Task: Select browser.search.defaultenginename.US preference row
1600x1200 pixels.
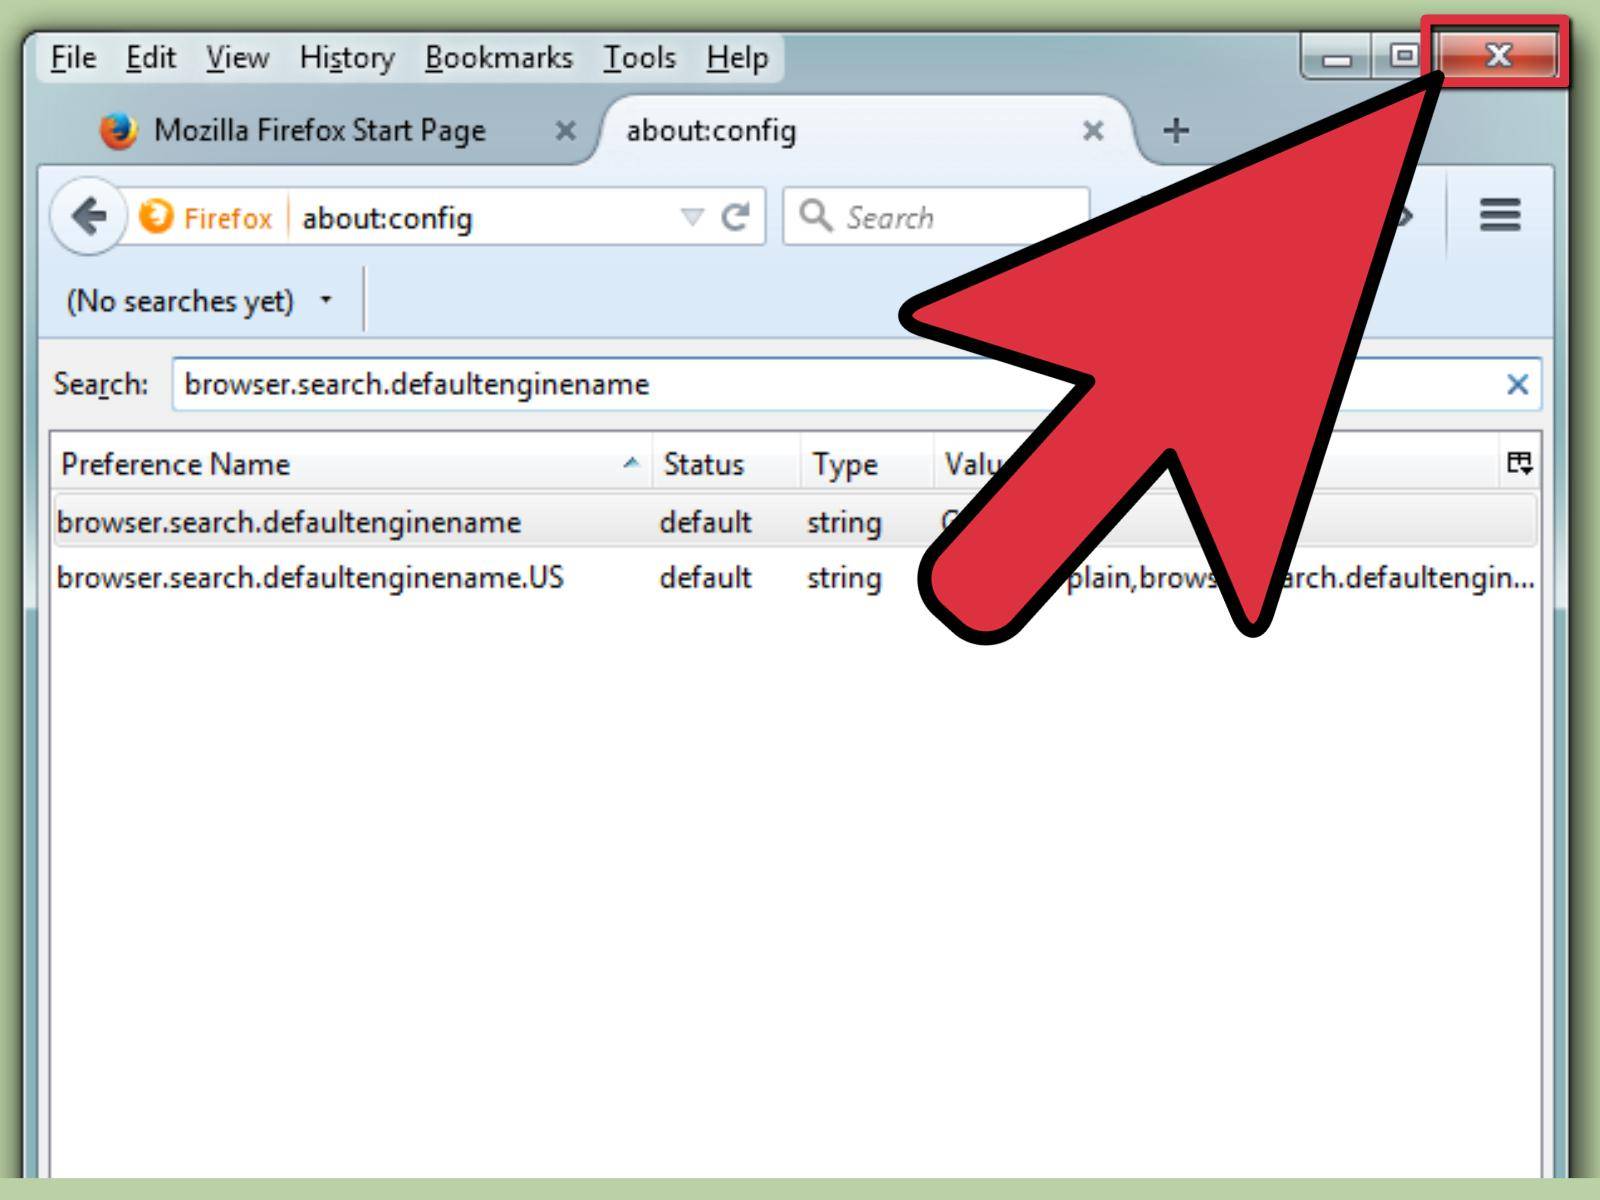Action: coord(795,578)
